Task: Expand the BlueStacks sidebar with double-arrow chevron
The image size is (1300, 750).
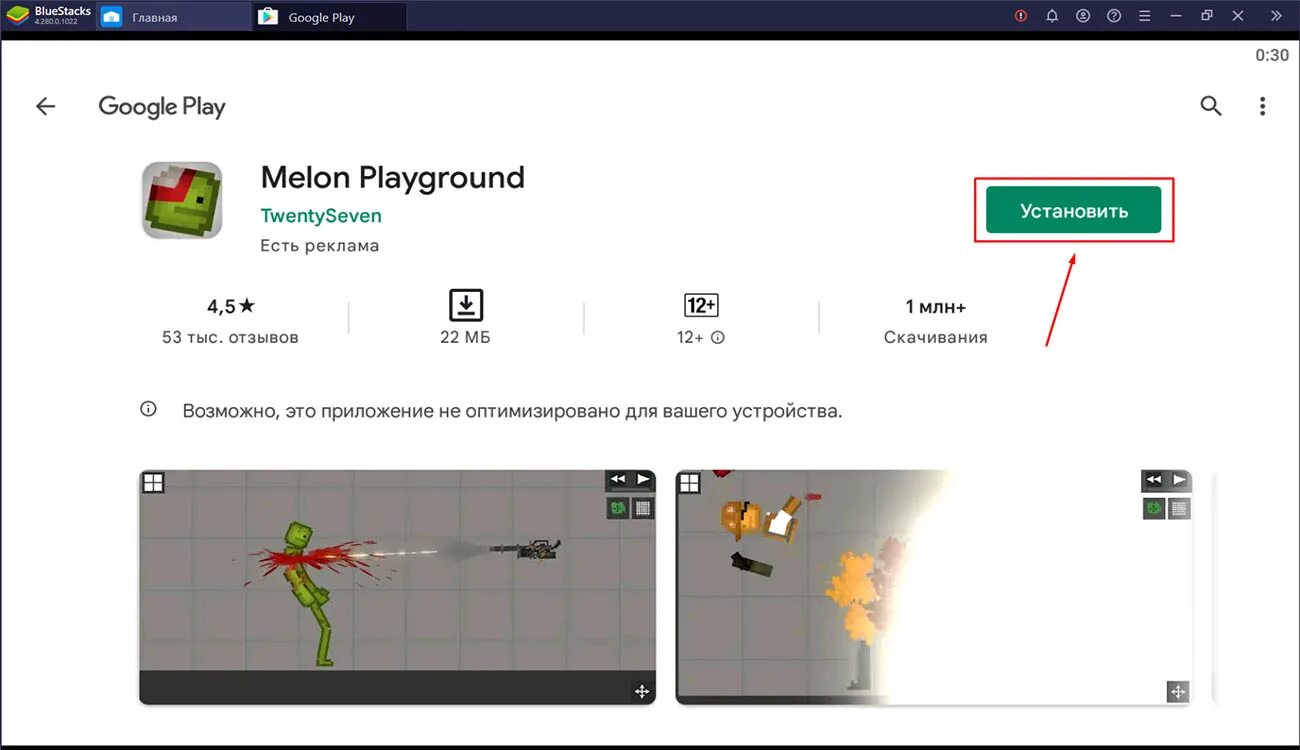Action: (1275, 15)
